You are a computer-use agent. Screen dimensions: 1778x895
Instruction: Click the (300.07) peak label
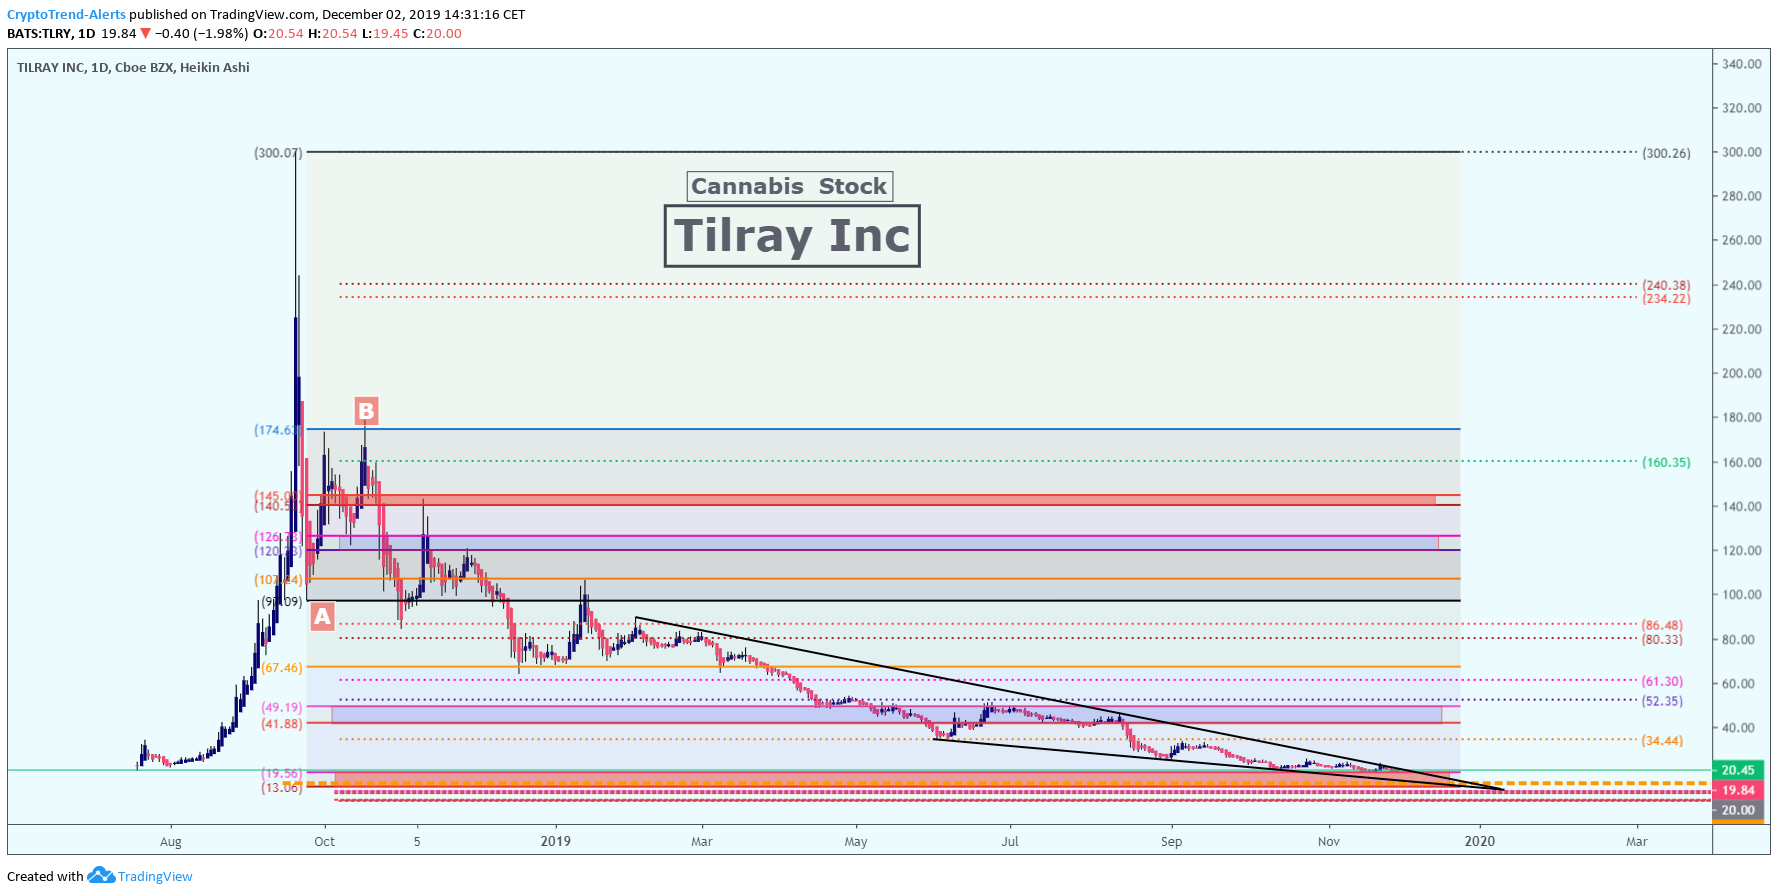[x=278, y=153]
